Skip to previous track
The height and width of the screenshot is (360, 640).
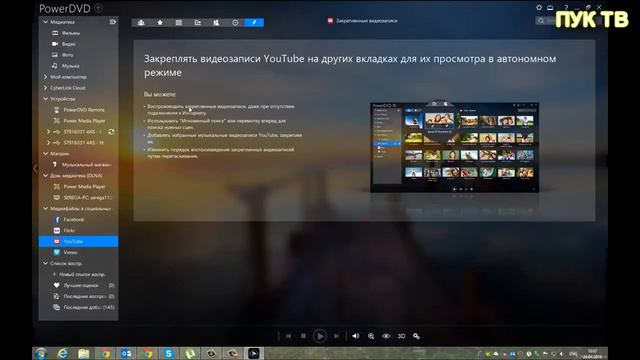(x=289, y=336)
